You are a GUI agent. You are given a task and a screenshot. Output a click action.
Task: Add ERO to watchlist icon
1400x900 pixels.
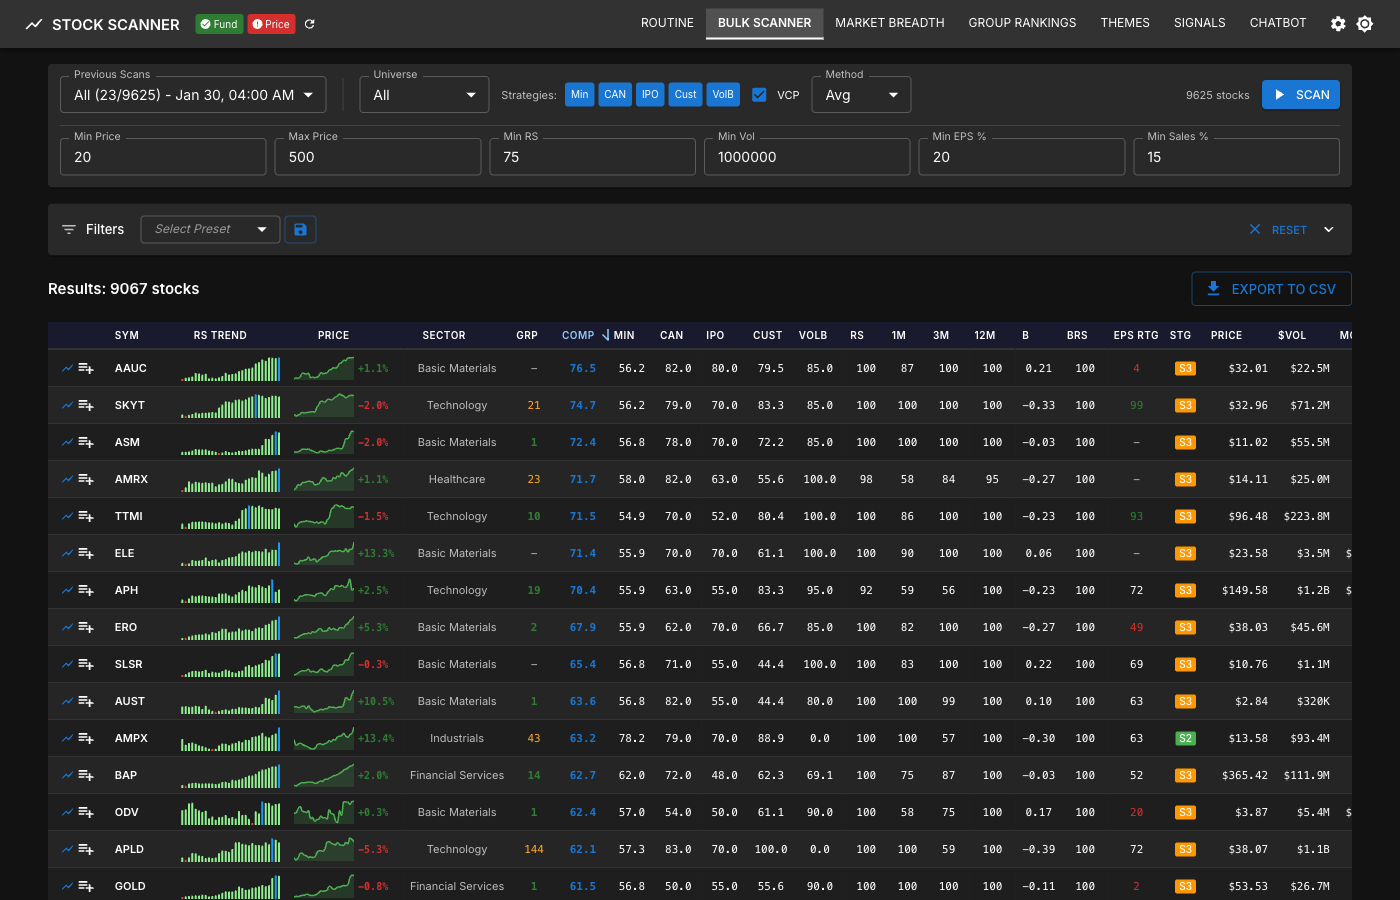(86, 627)
